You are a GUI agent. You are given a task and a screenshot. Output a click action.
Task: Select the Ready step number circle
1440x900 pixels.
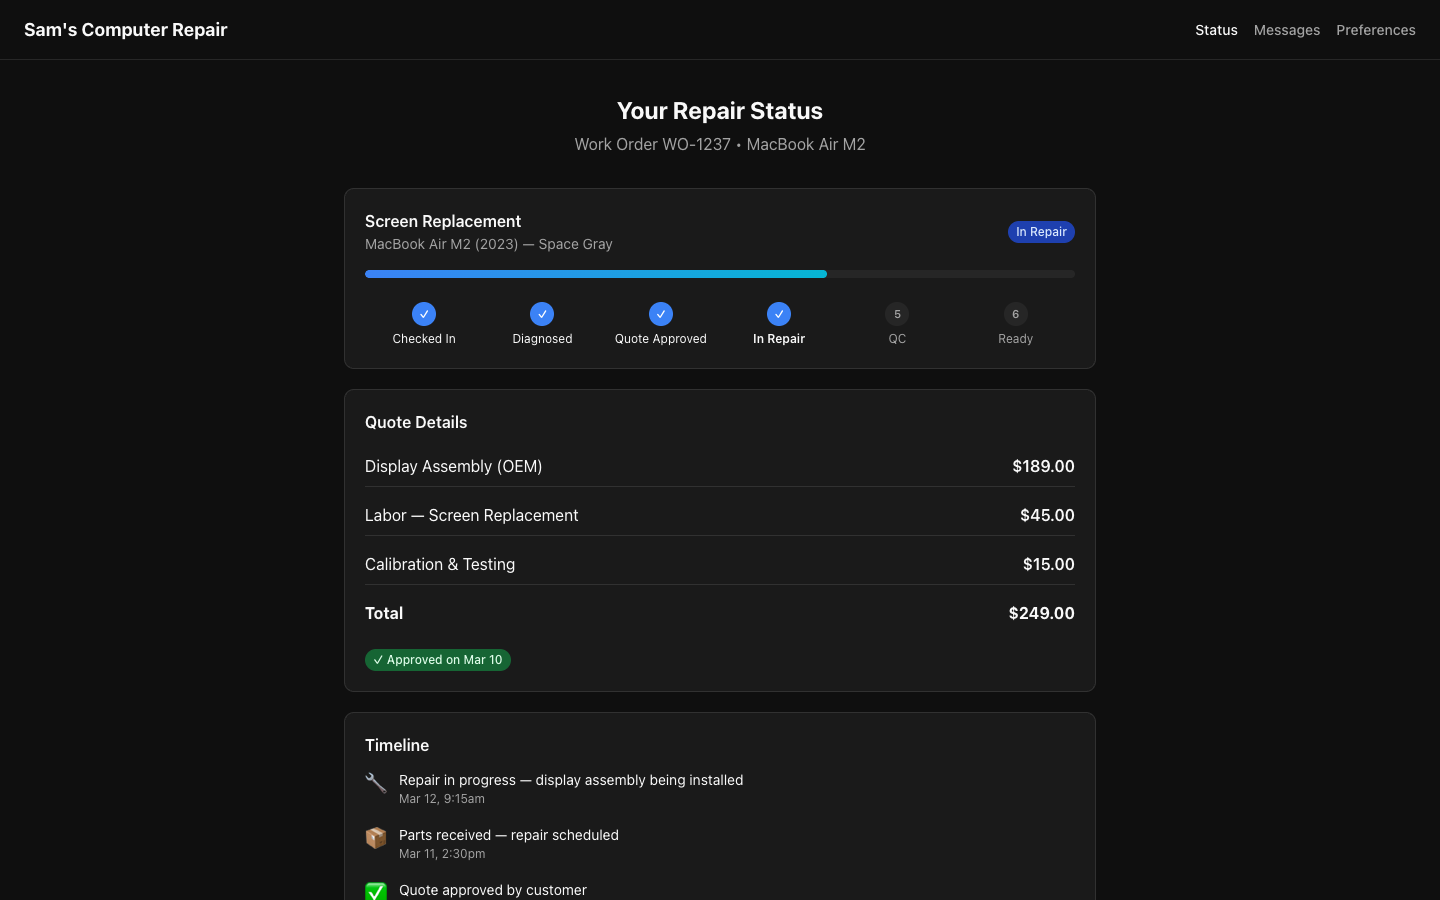pyautogui.click(x=1016, y=314)
